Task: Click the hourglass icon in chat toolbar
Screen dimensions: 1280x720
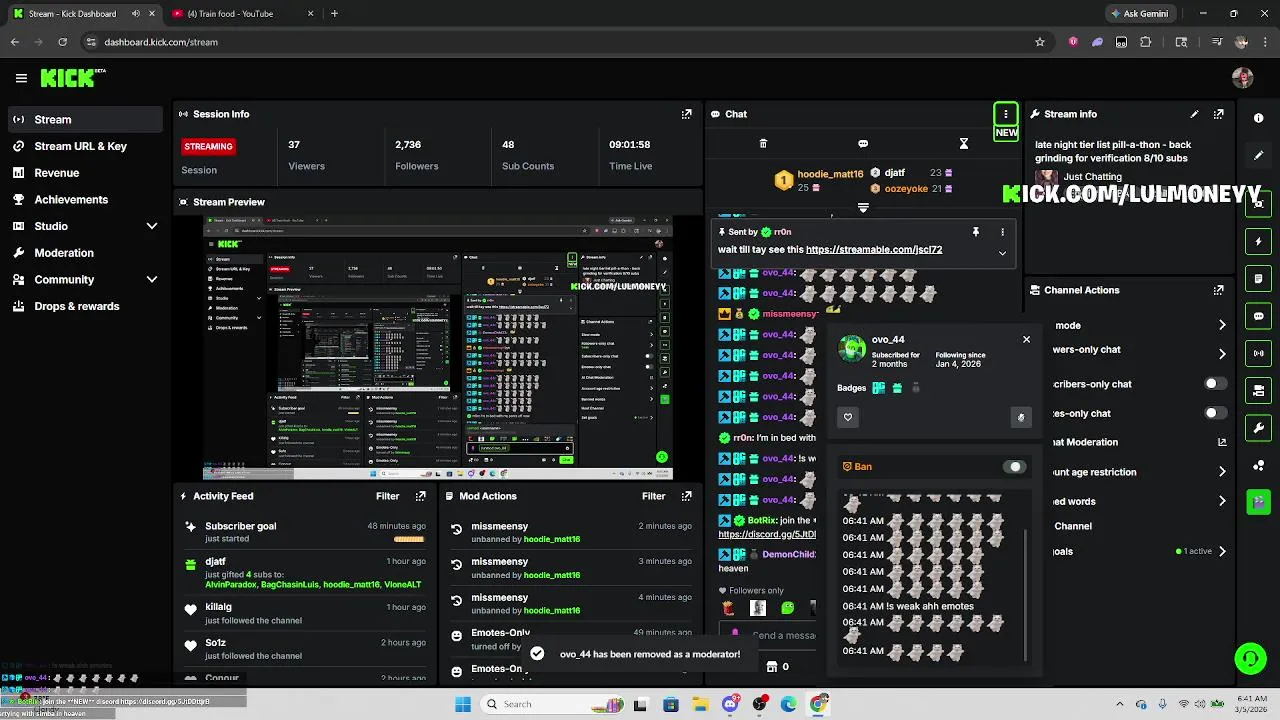Action: coord(964,144)
